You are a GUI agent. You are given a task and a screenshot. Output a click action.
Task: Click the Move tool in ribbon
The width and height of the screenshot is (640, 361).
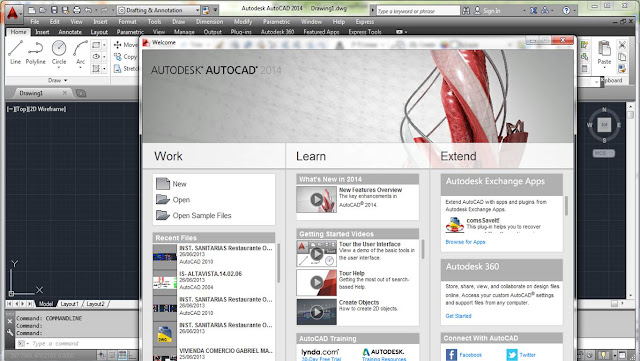126,45
